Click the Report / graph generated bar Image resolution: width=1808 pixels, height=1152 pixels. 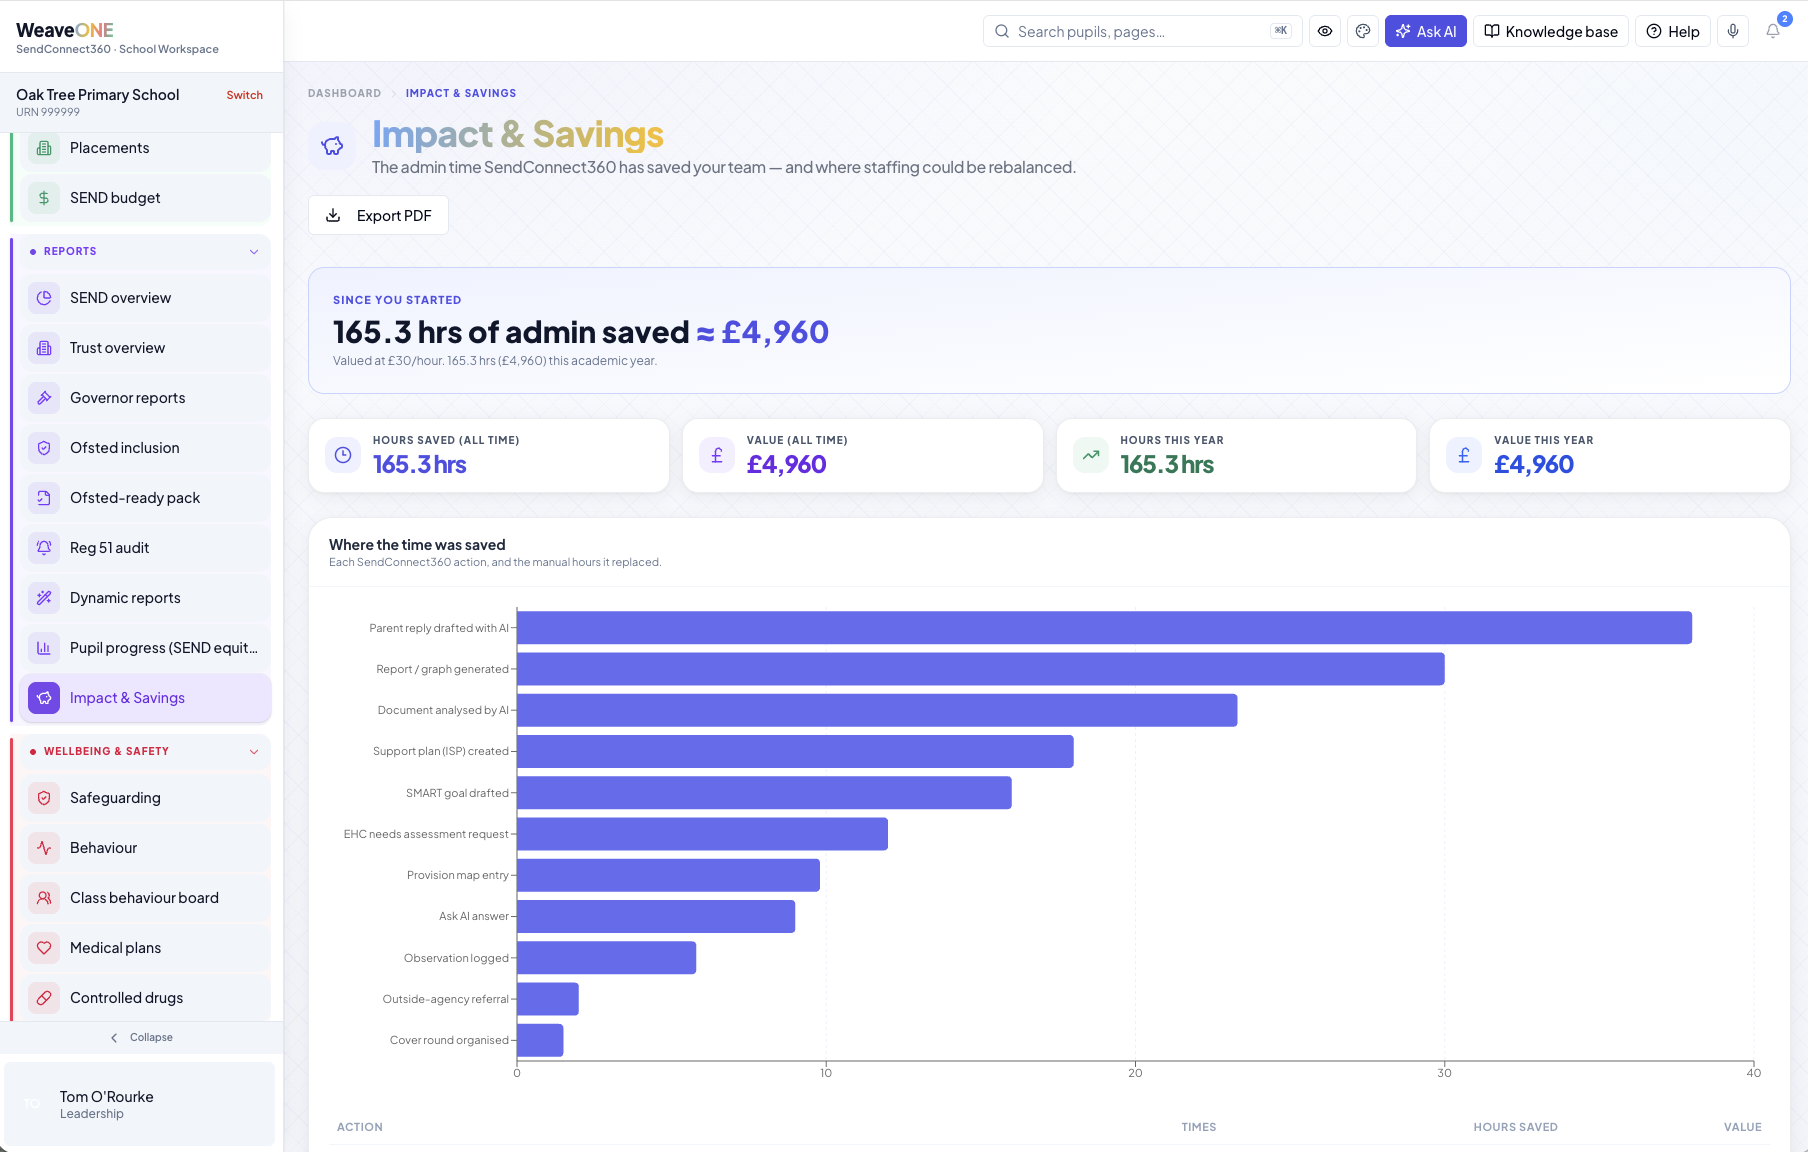click(x=980, y=669)
